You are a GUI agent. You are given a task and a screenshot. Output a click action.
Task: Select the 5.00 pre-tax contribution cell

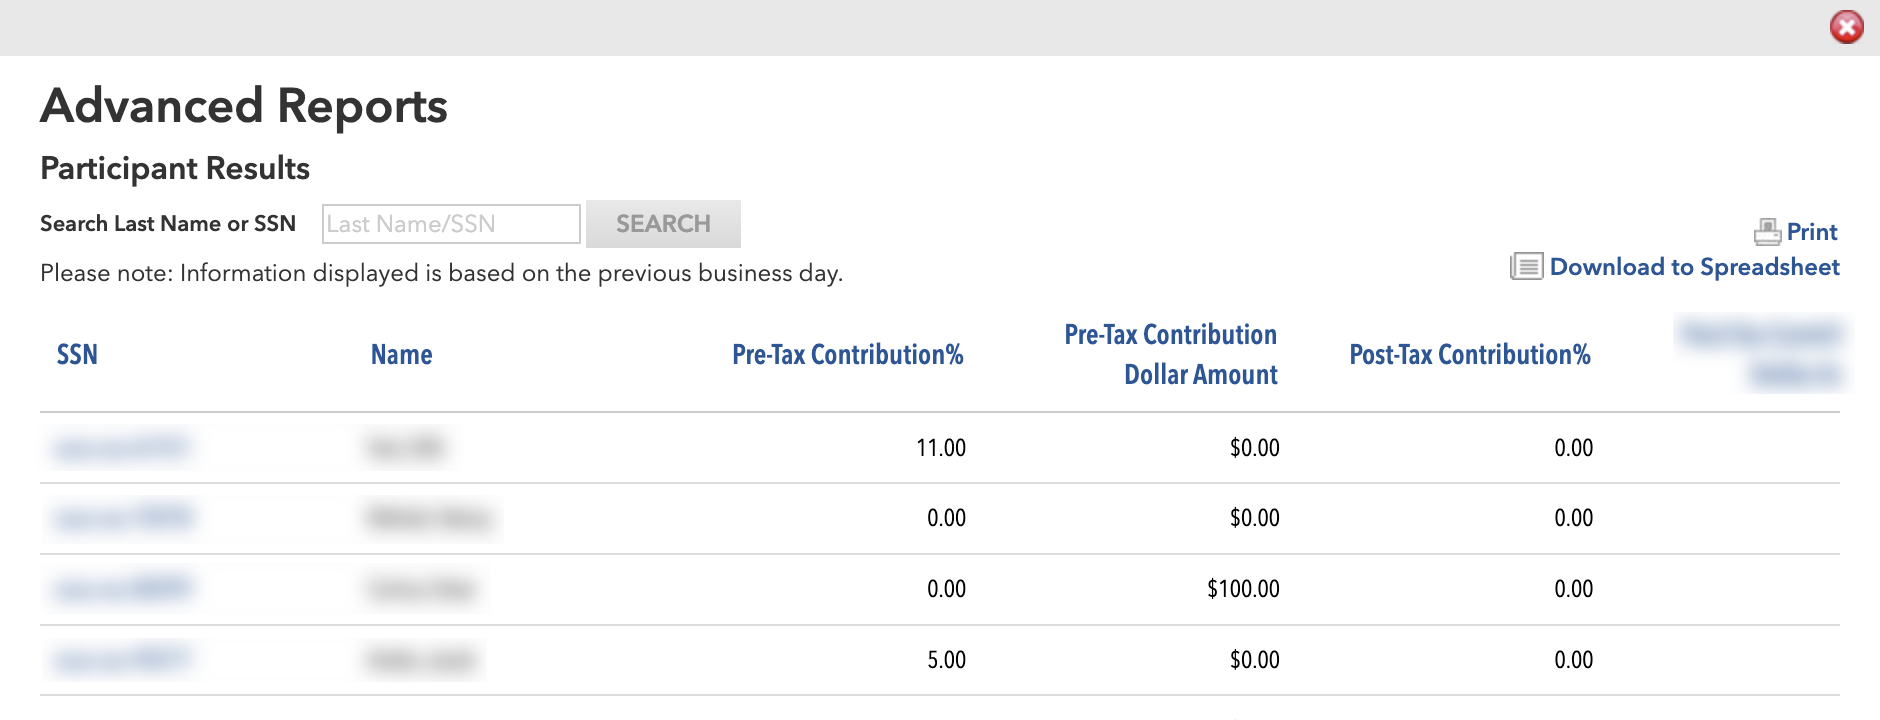pos(945,660)
